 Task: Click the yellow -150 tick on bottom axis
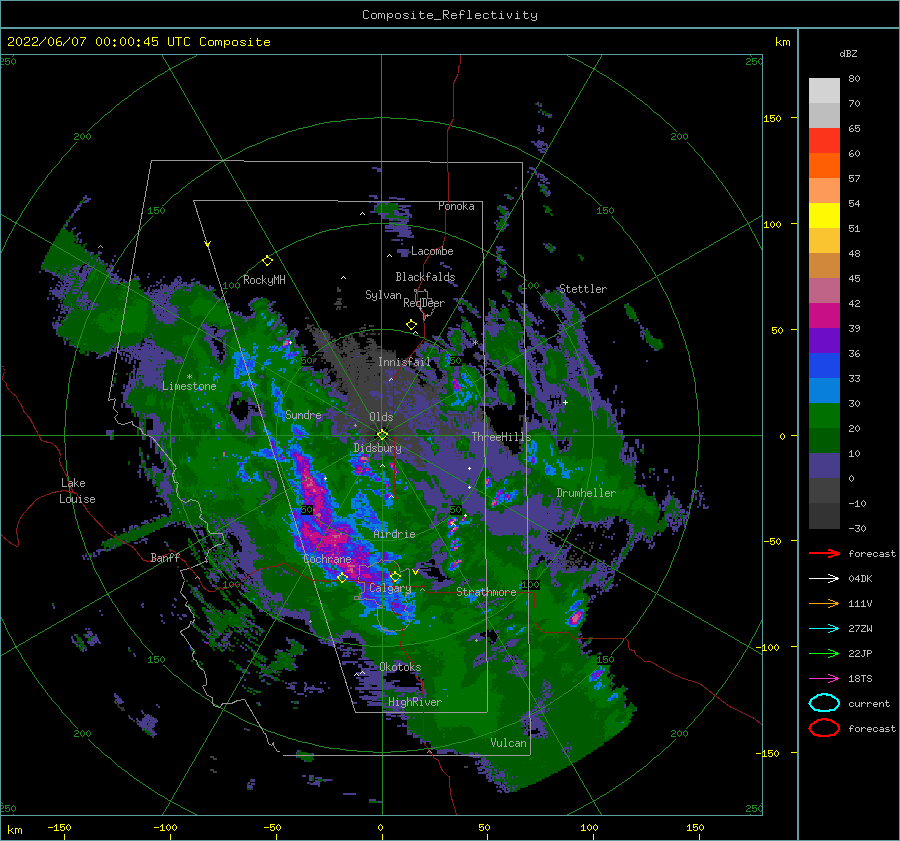(x=59, y=827)
